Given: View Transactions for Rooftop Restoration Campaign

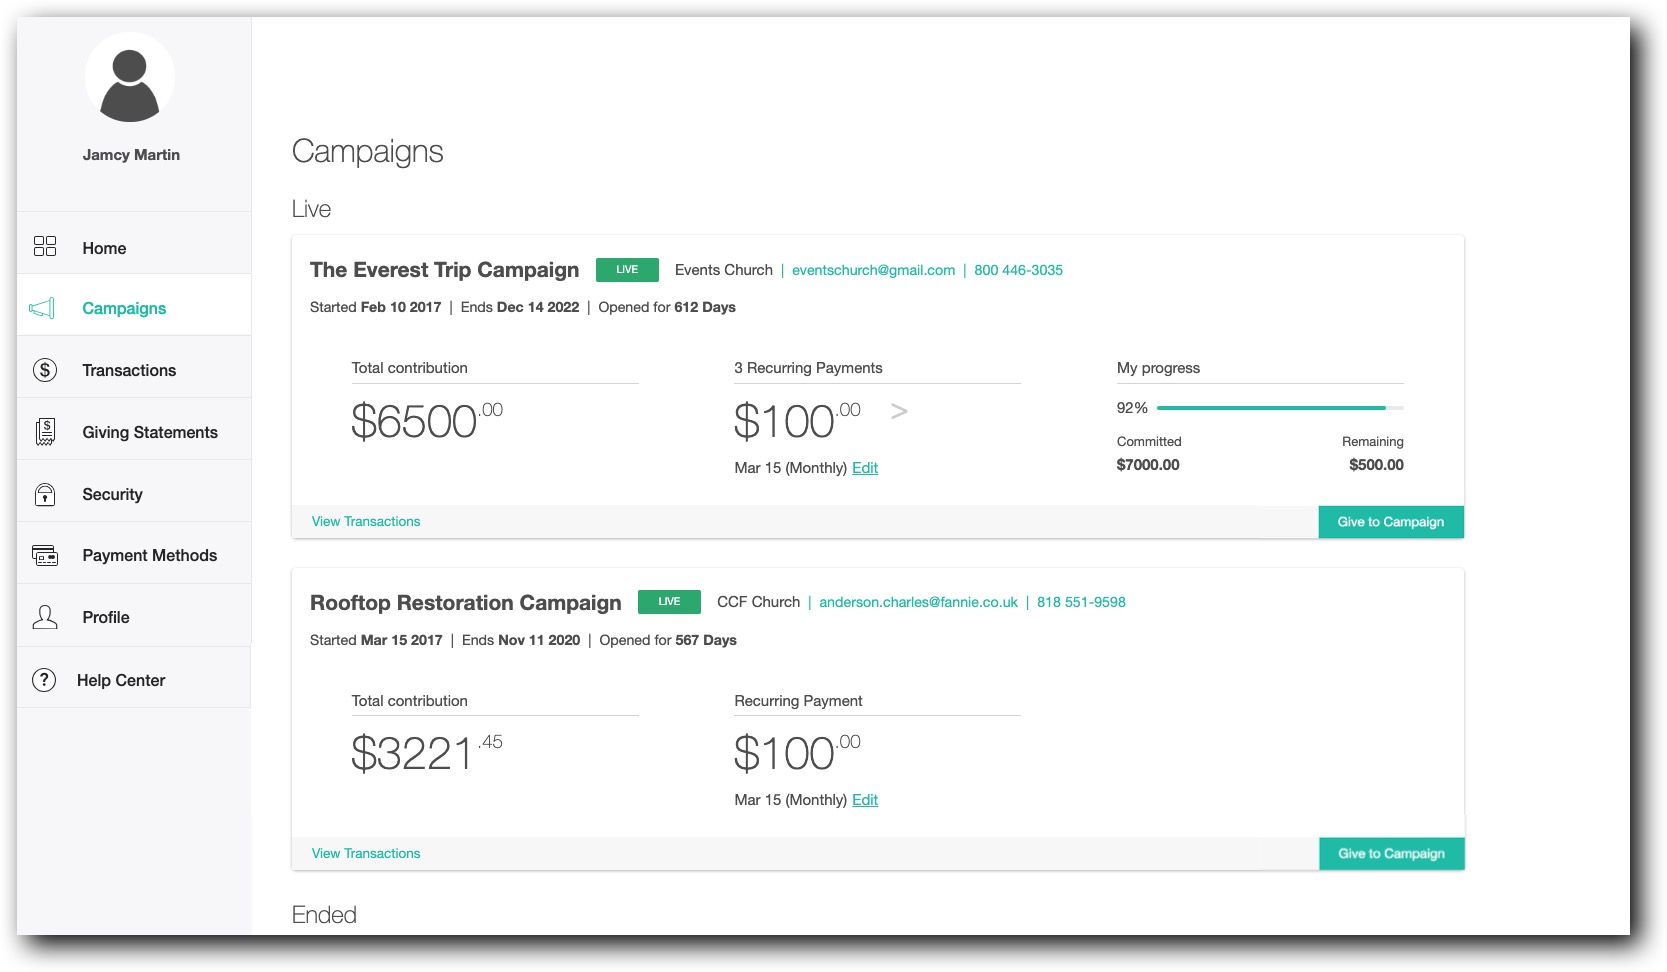Looking at the screenshot, I should [366, 853].
